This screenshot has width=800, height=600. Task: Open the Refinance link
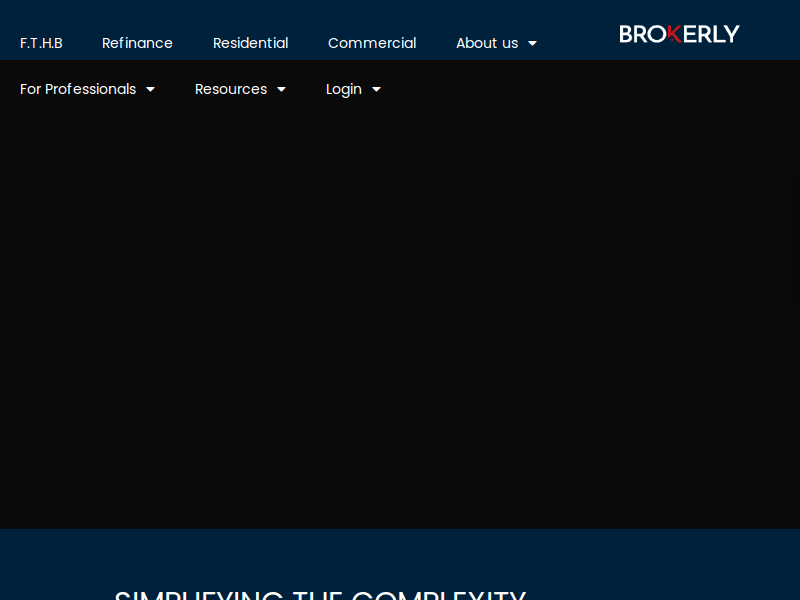[137, 43]
